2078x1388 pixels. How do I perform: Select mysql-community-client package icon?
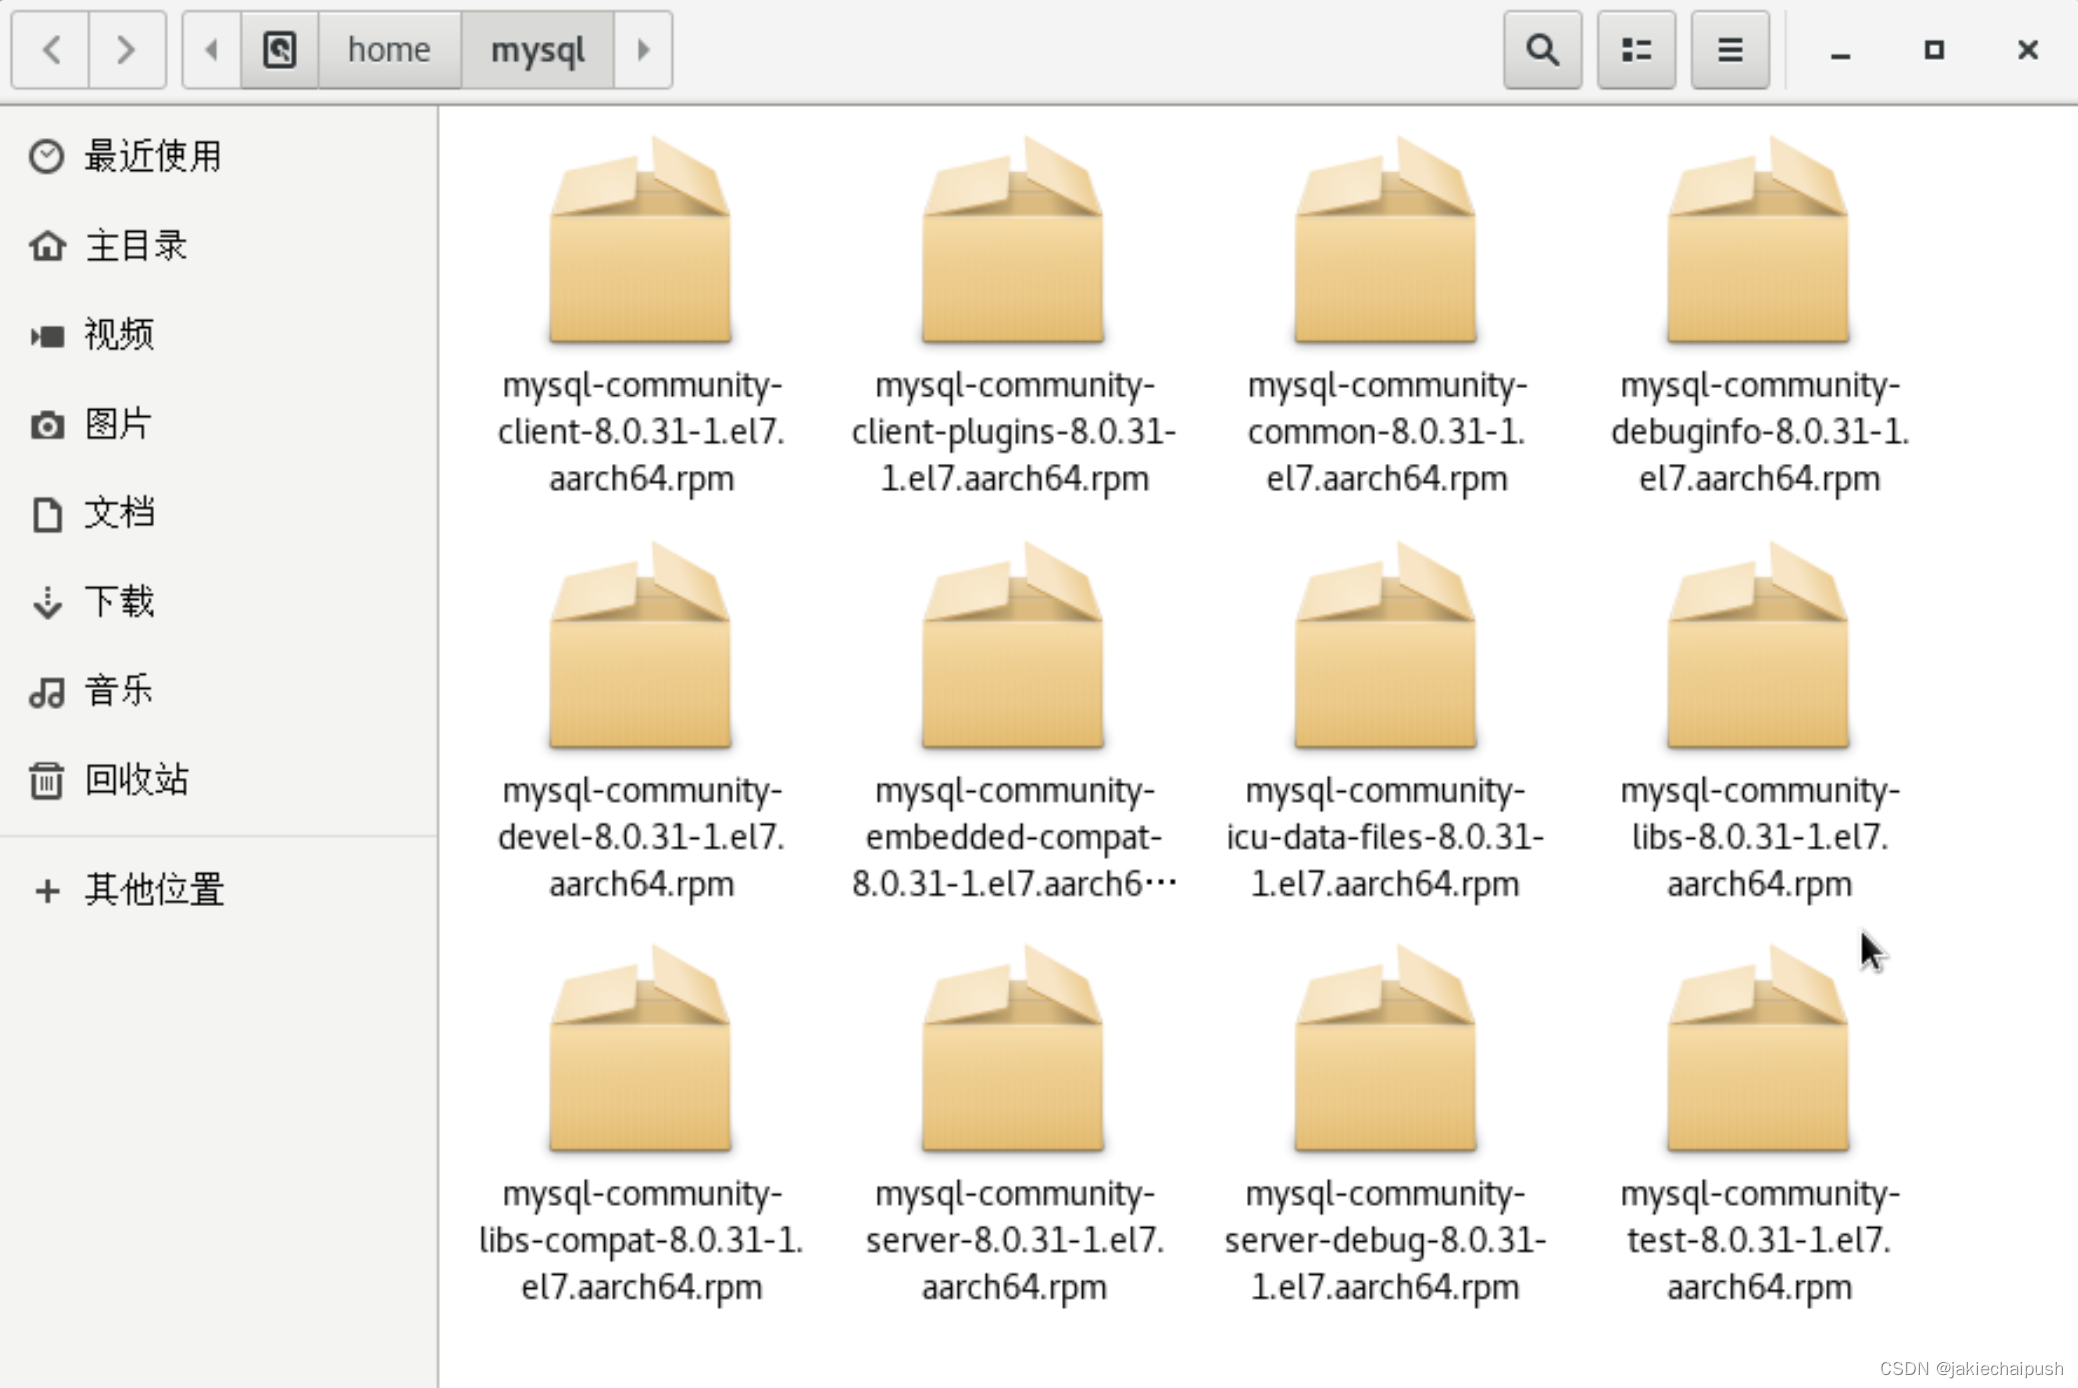click(x=640, y=241)
